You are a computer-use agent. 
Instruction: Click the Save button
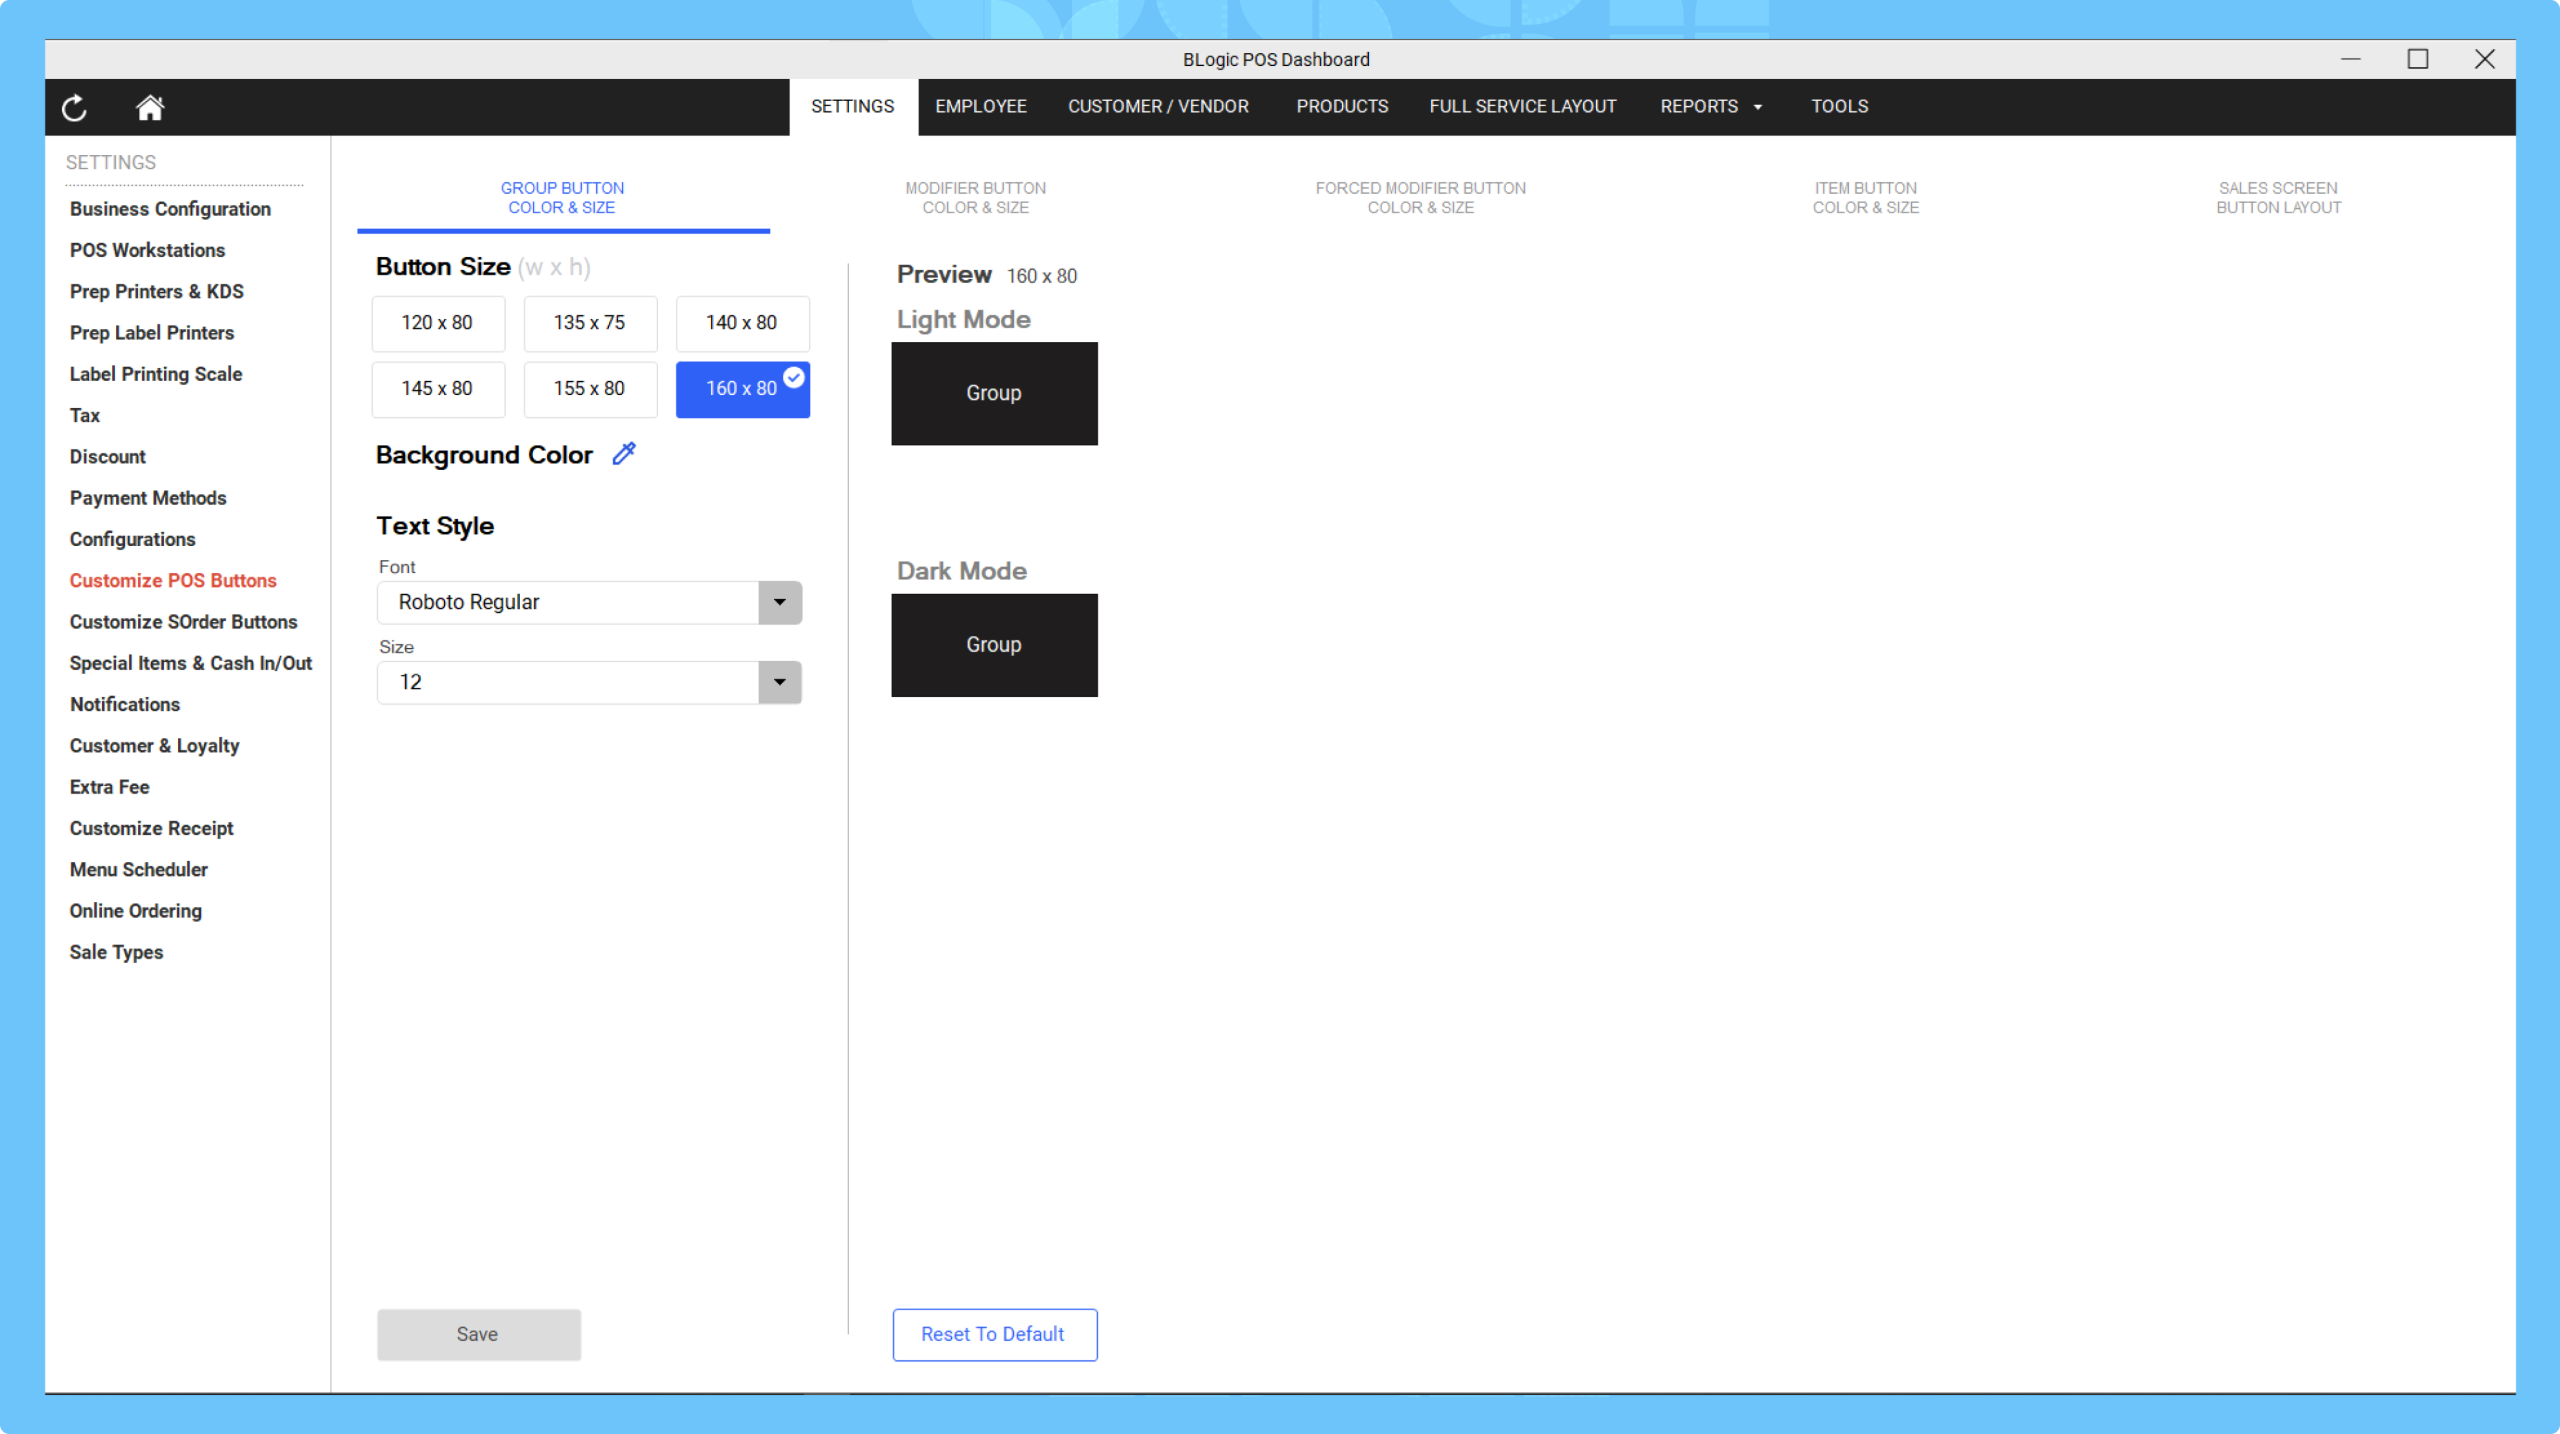tap(479, 1334)
